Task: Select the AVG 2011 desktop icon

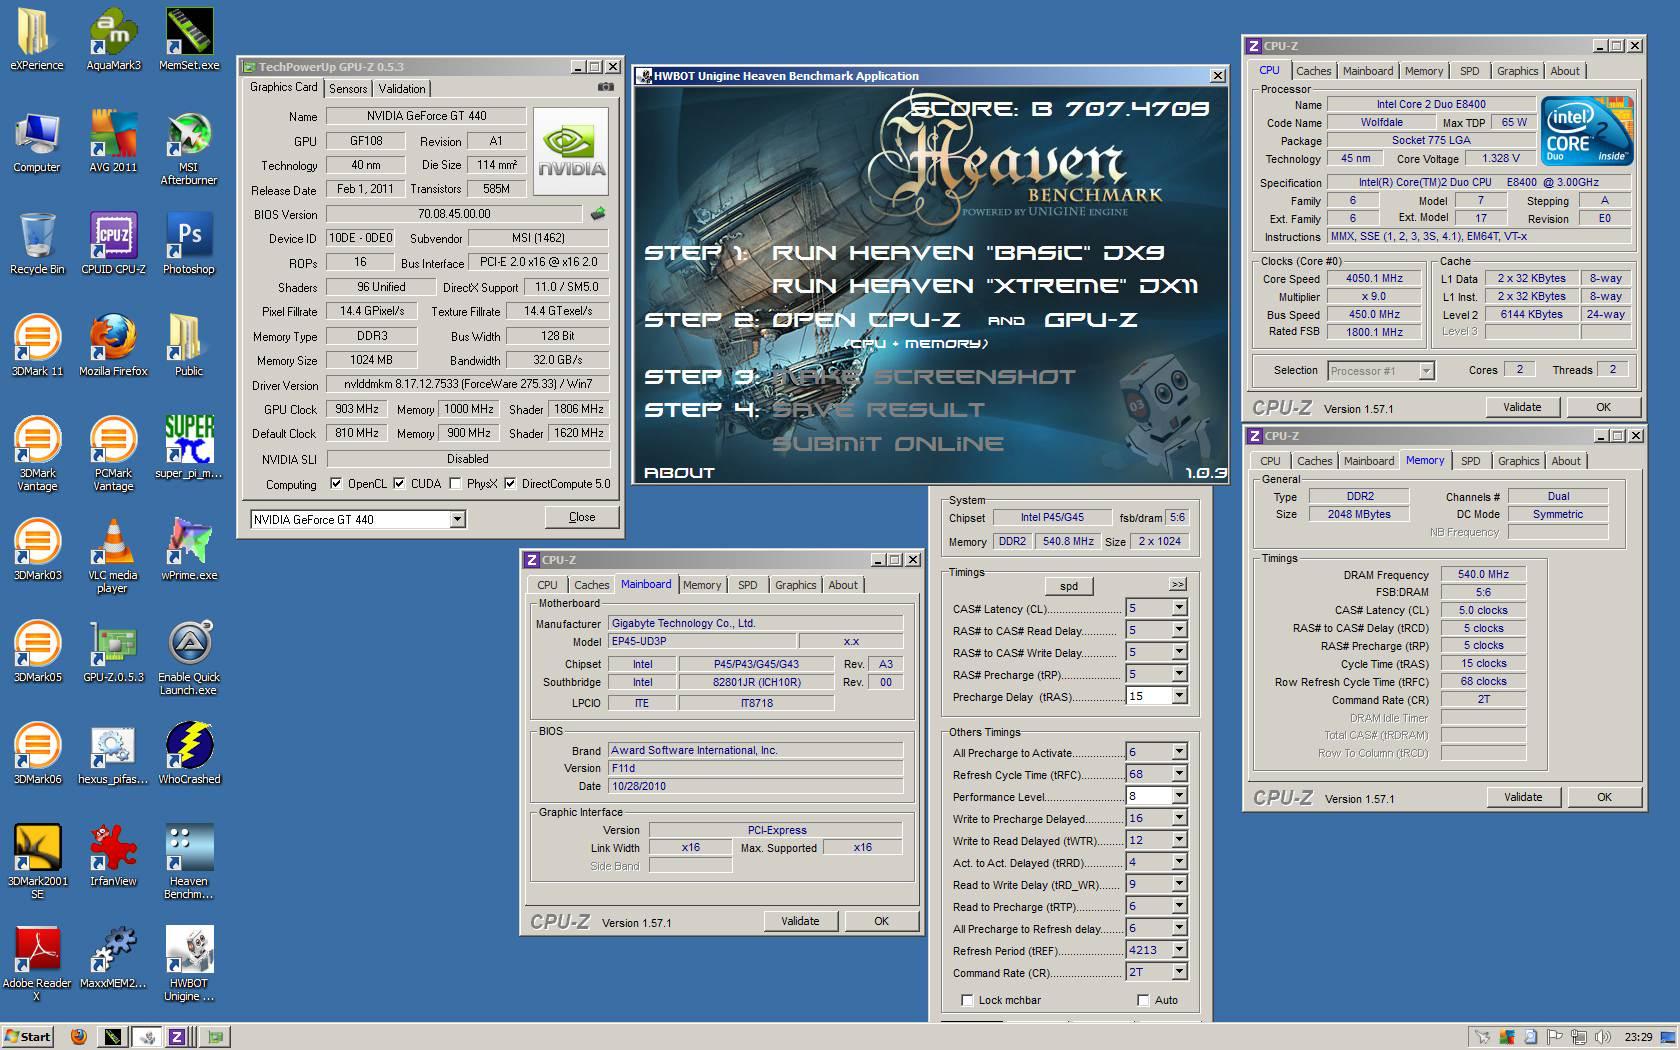Action: click(x=113, y=142)
